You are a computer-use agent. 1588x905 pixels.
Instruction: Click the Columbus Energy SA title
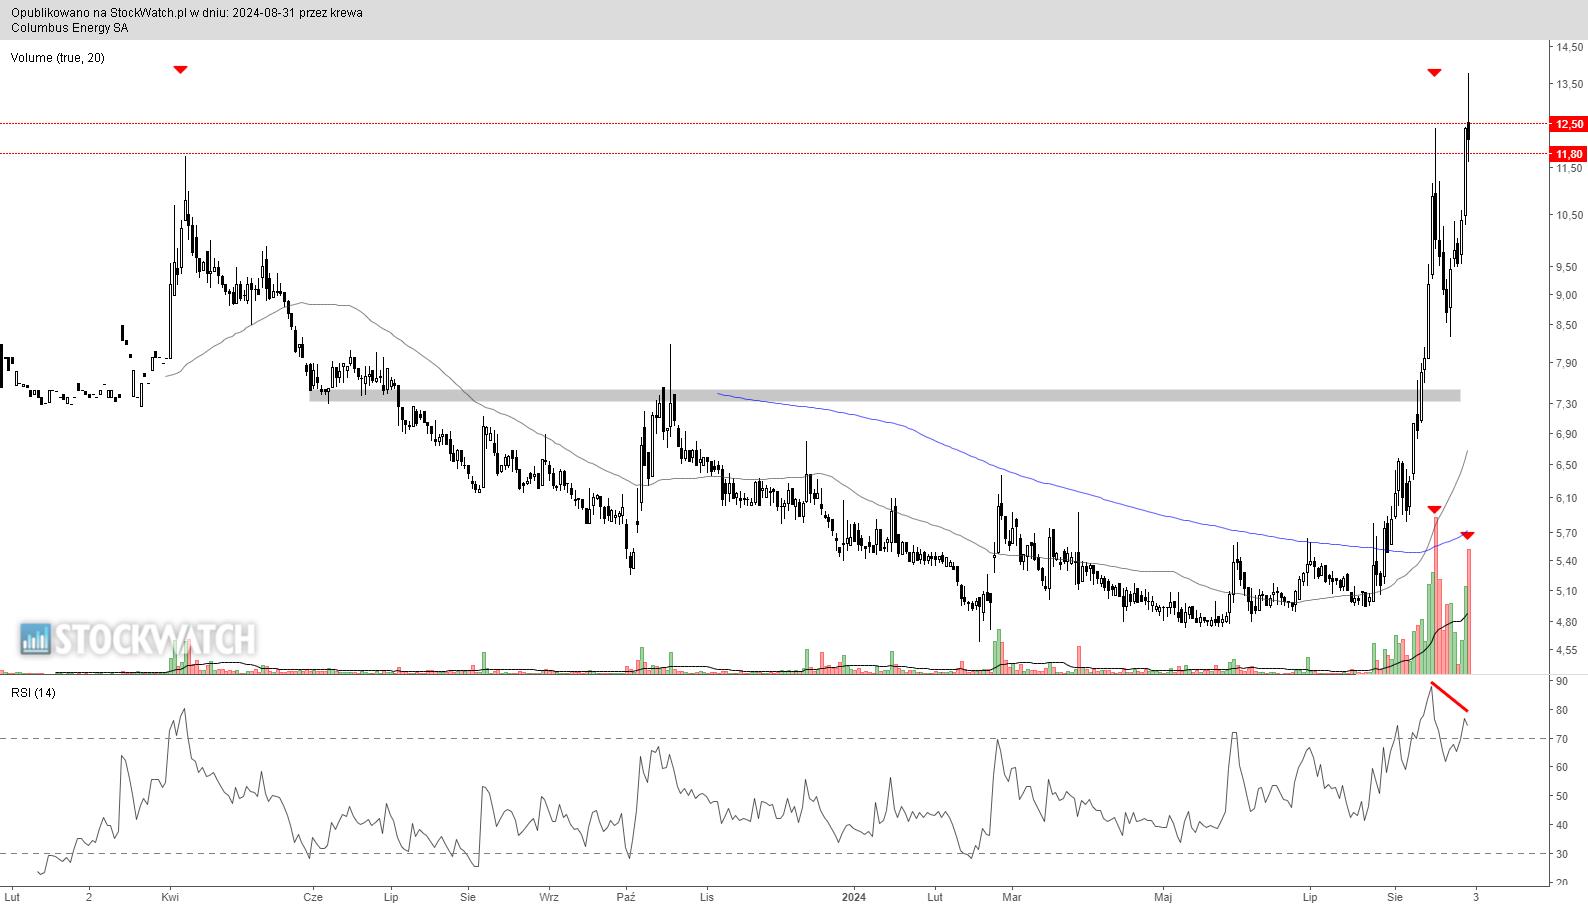[x=69, y=28]
